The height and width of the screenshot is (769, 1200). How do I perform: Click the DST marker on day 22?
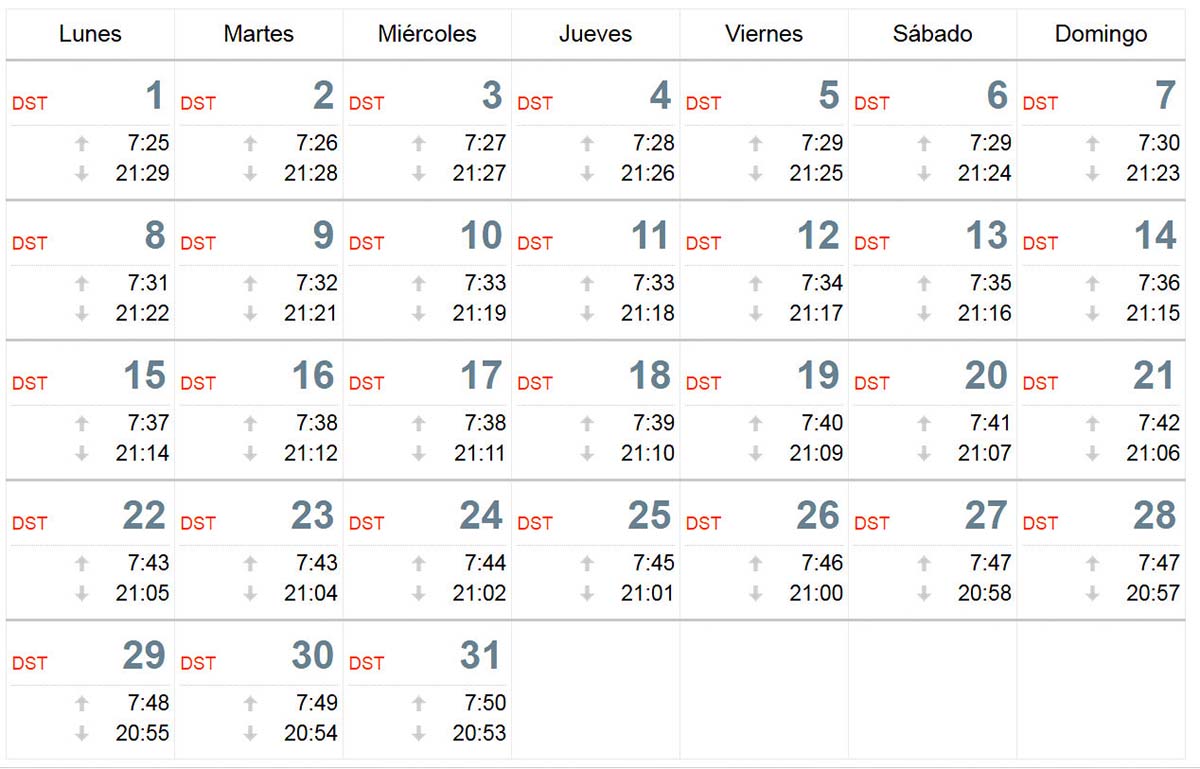[29, 523]
